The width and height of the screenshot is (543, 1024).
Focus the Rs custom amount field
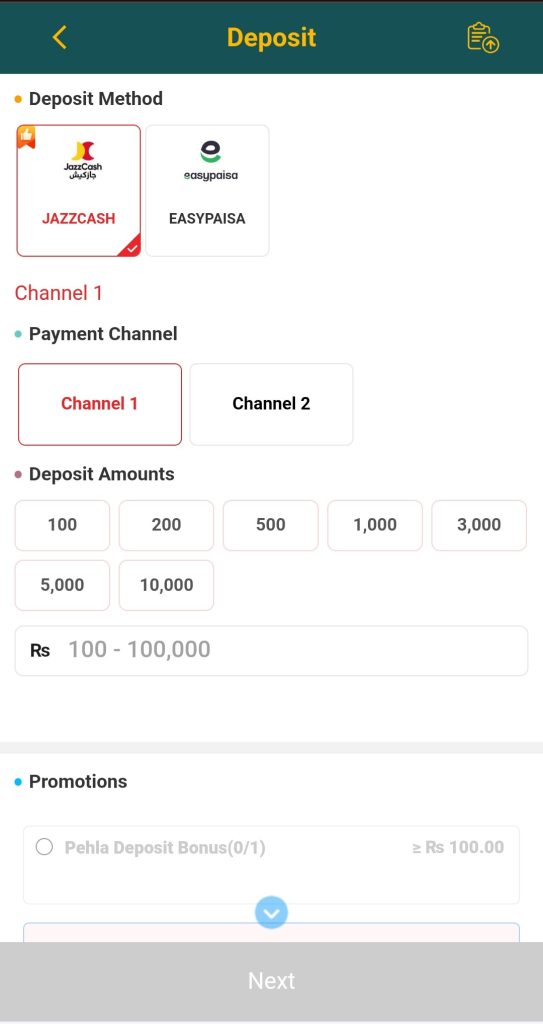click(x=271, y=650)
